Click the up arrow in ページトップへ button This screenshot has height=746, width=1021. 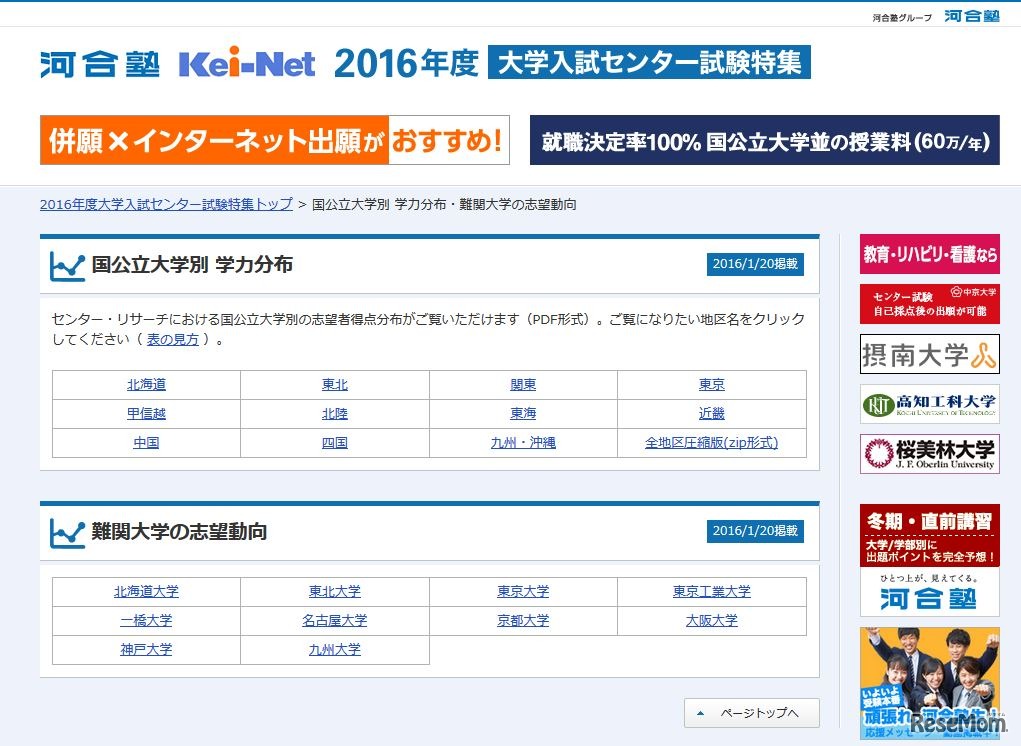pos(698,713)
